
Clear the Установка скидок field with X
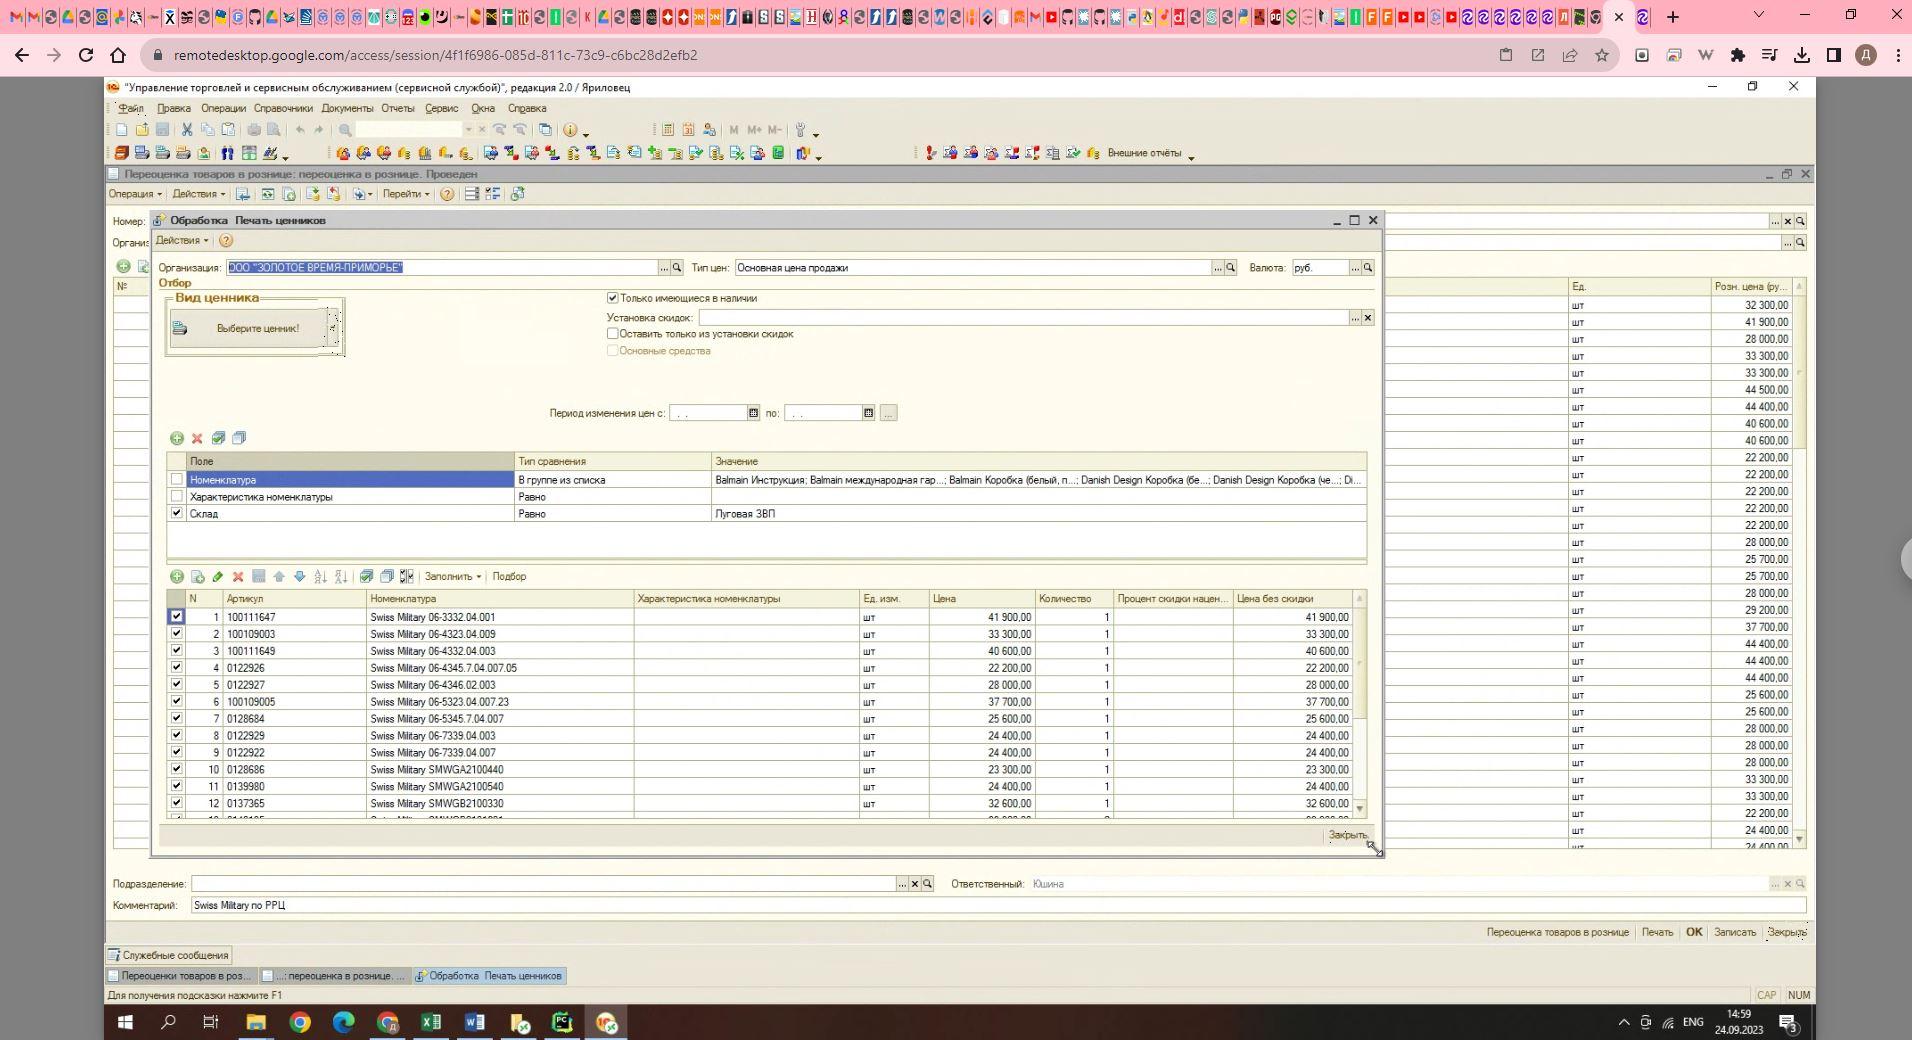point(1368,317)
